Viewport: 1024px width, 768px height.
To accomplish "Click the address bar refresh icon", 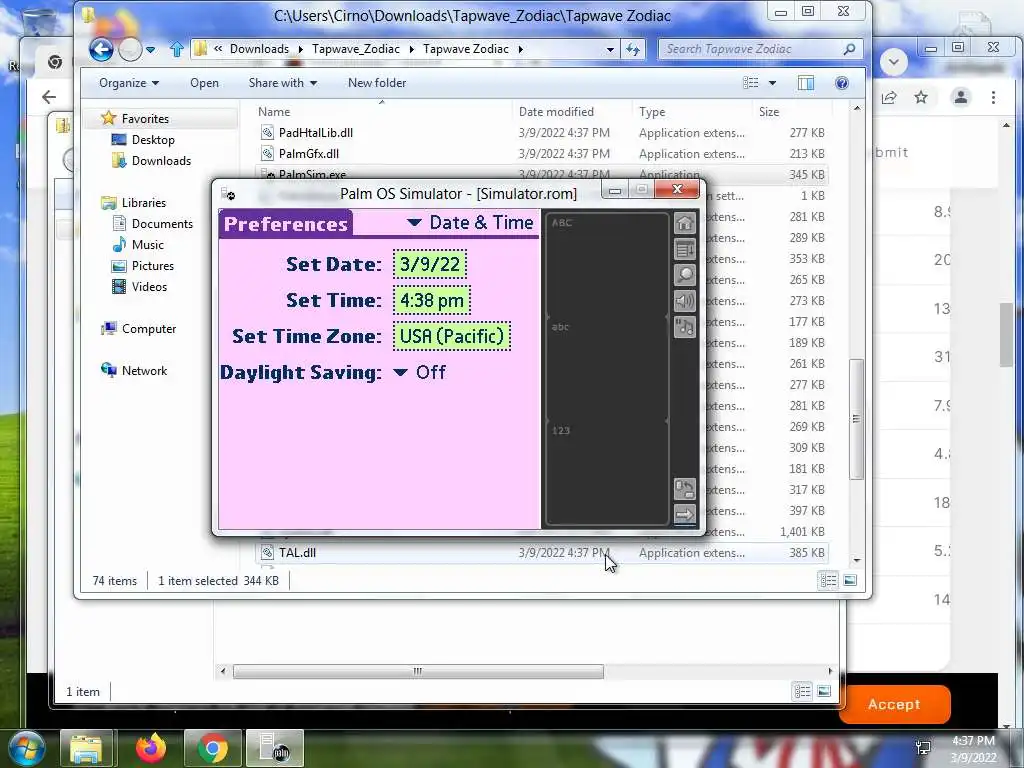I will click(x=633, y=49).
